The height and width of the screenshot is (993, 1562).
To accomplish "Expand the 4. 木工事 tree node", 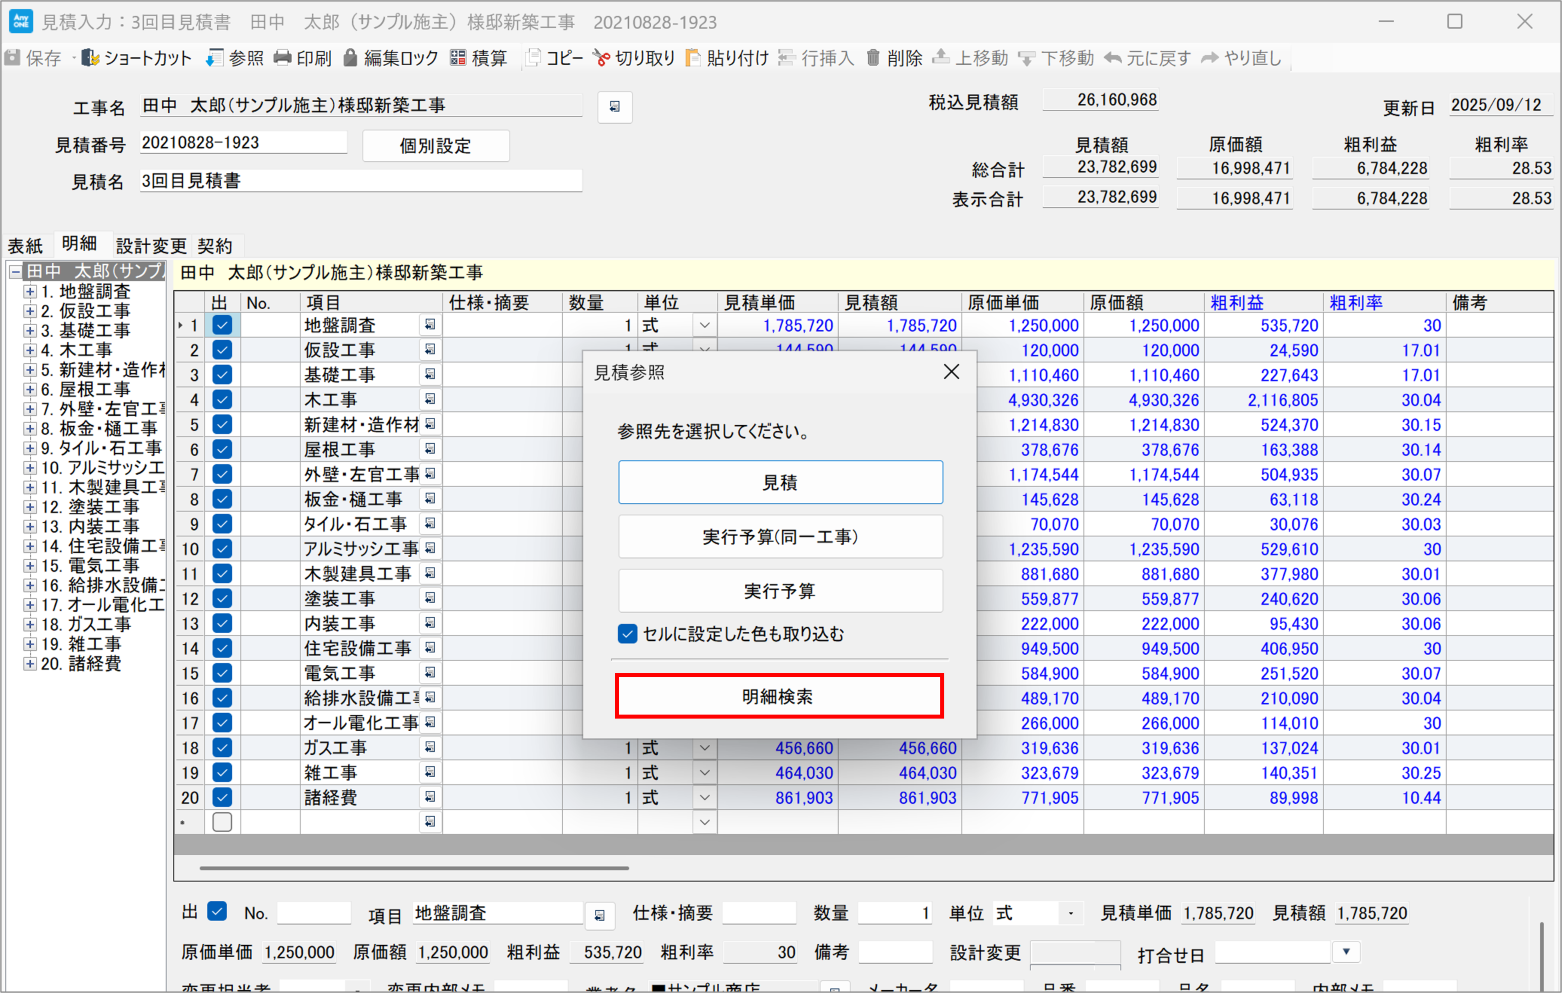I will pos(30,350).
